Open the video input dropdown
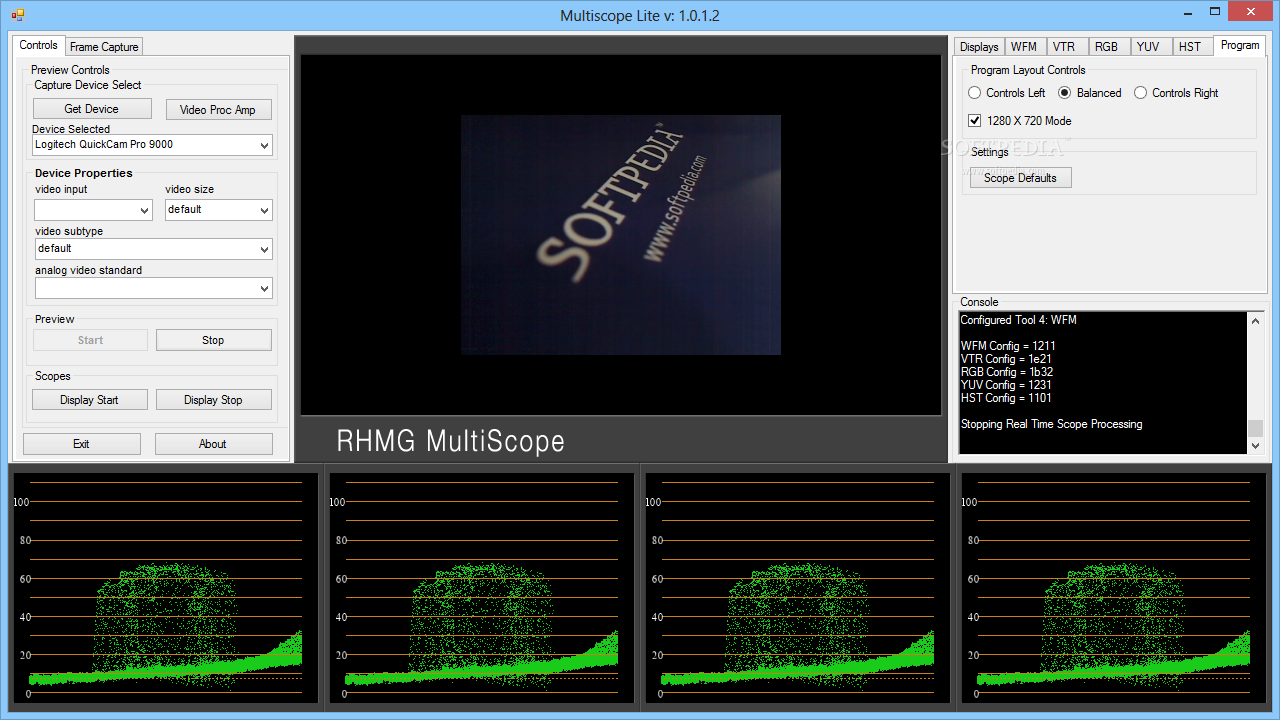Screen dimensions: 1280x720 pos(92,210)
